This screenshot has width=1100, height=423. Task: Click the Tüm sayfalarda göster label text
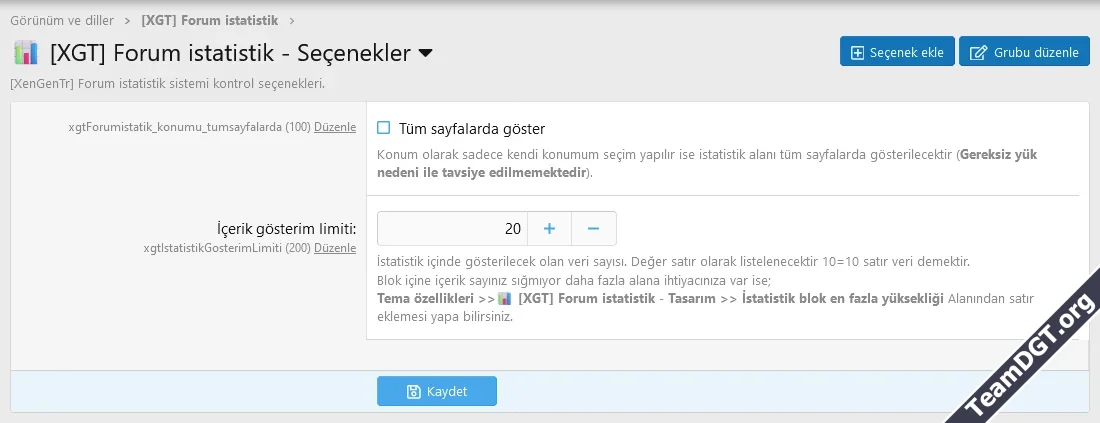(x=471, y=129)
